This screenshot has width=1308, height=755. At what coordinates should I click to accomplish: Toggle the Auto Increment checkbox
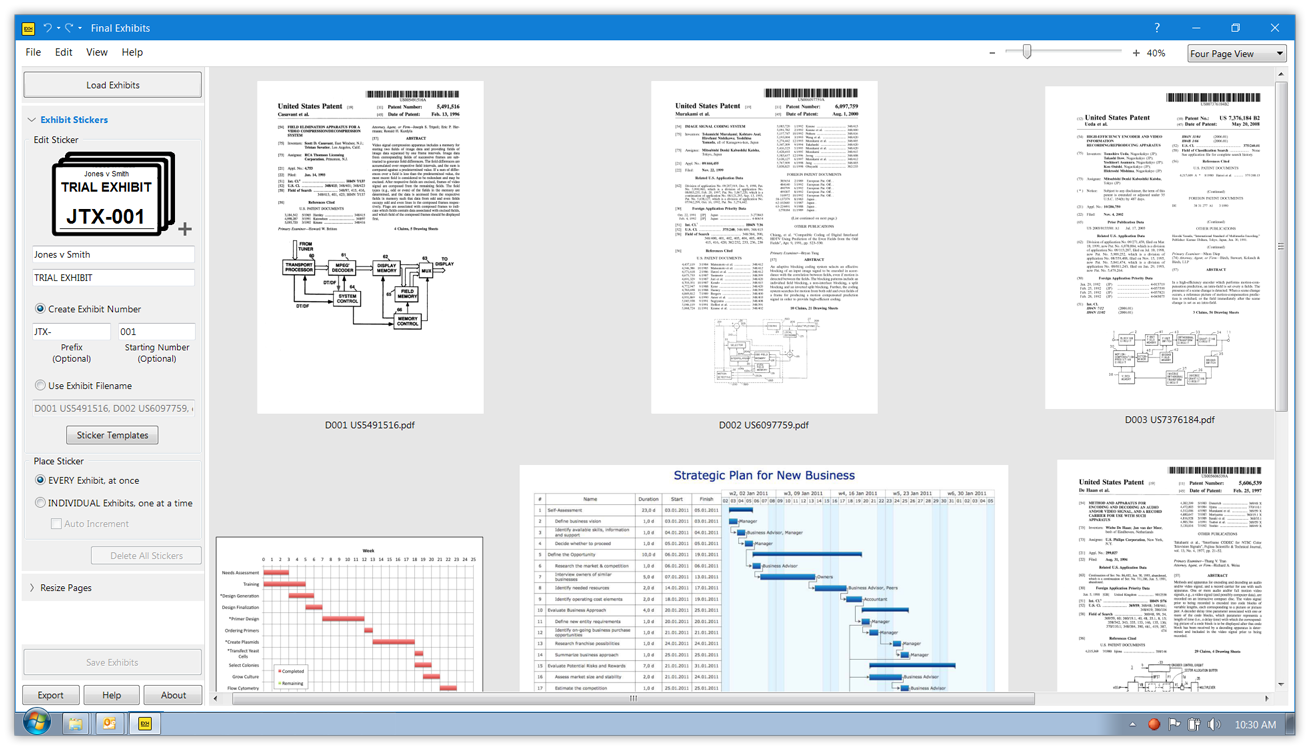tap(57, 524)
